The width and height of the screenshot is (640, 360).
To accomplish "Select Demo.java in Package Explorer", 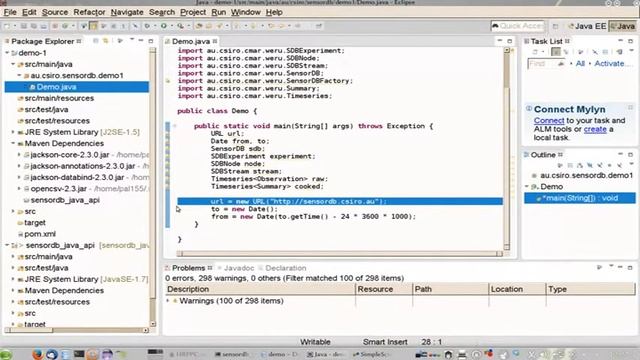I will point(77,87).
